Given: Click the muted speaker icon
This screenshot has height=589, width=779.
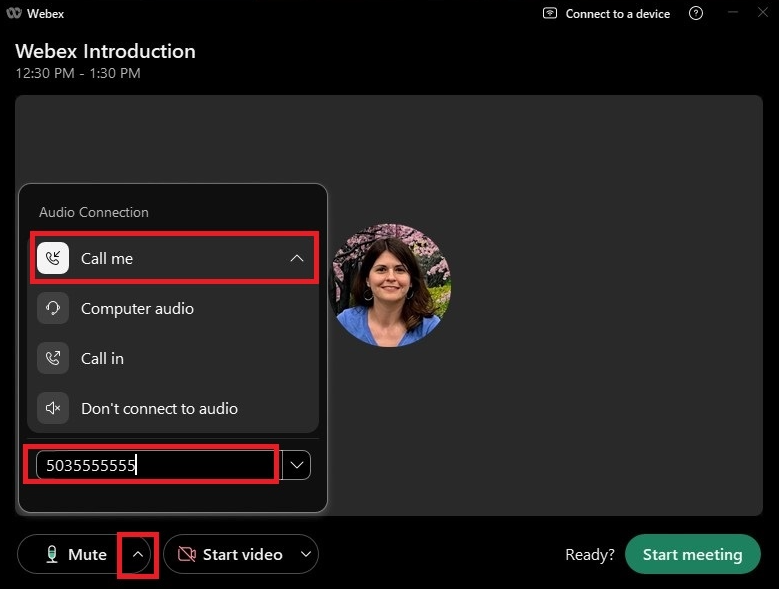Looking at the screenshot, I should point(53,408).
